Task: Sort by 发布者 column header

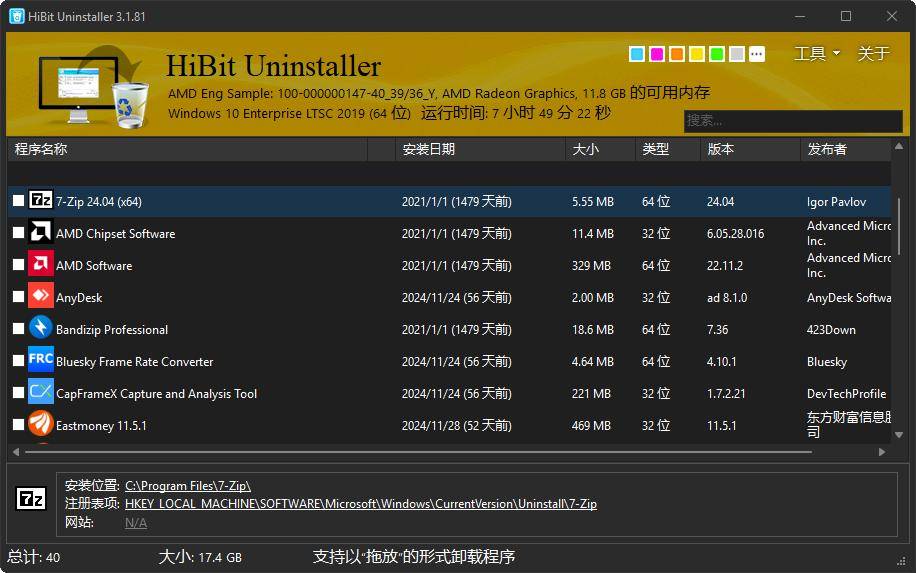Action: pyautogui.click(x=845, y=150)
